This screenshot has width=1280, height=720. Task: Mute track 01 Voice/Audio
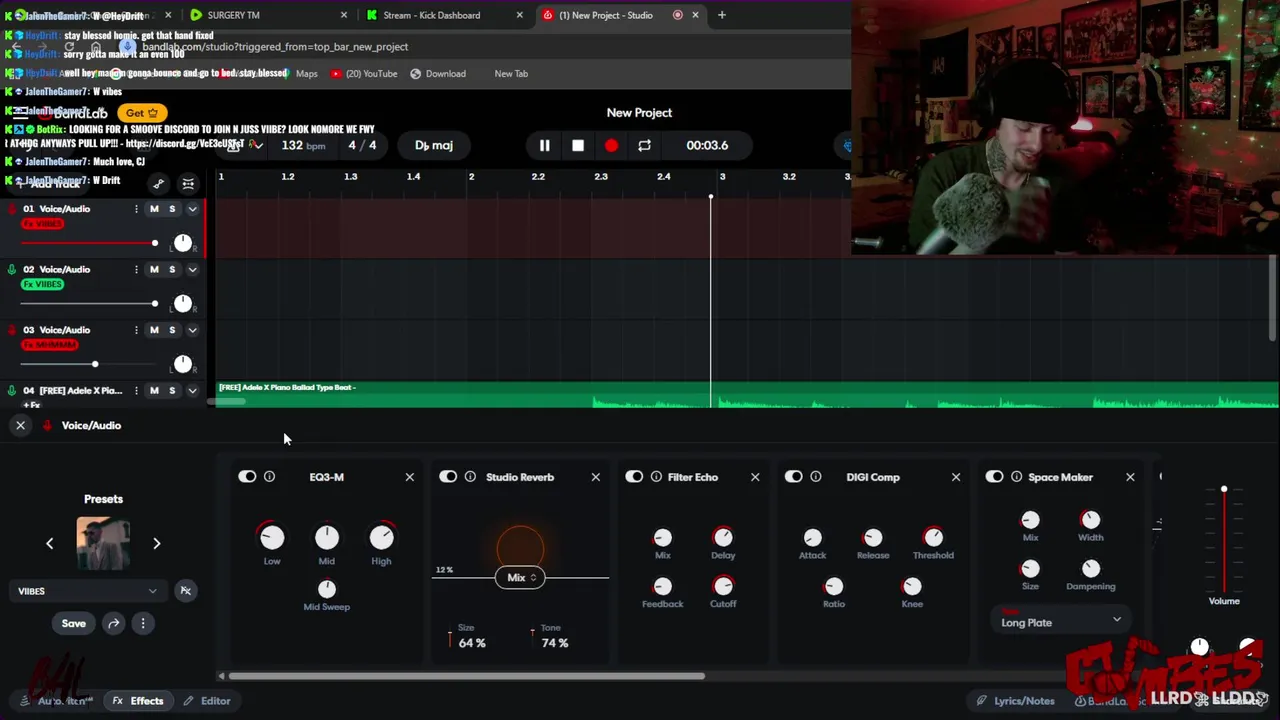point(154,209)
